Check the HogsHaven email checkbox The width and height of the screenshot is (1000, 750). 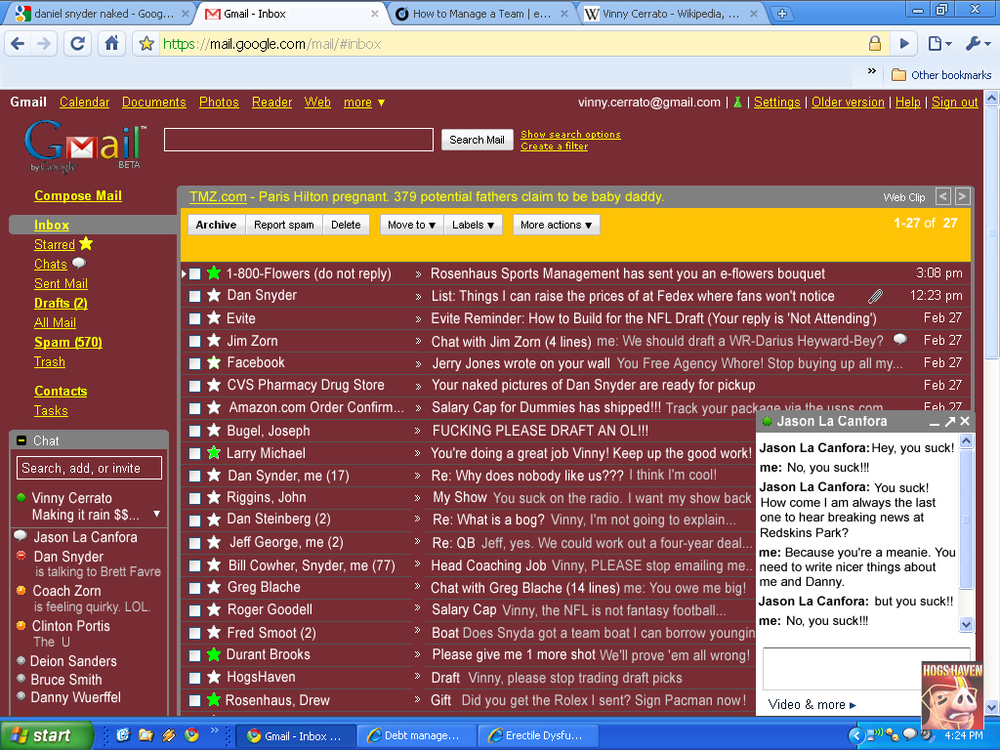195,678
